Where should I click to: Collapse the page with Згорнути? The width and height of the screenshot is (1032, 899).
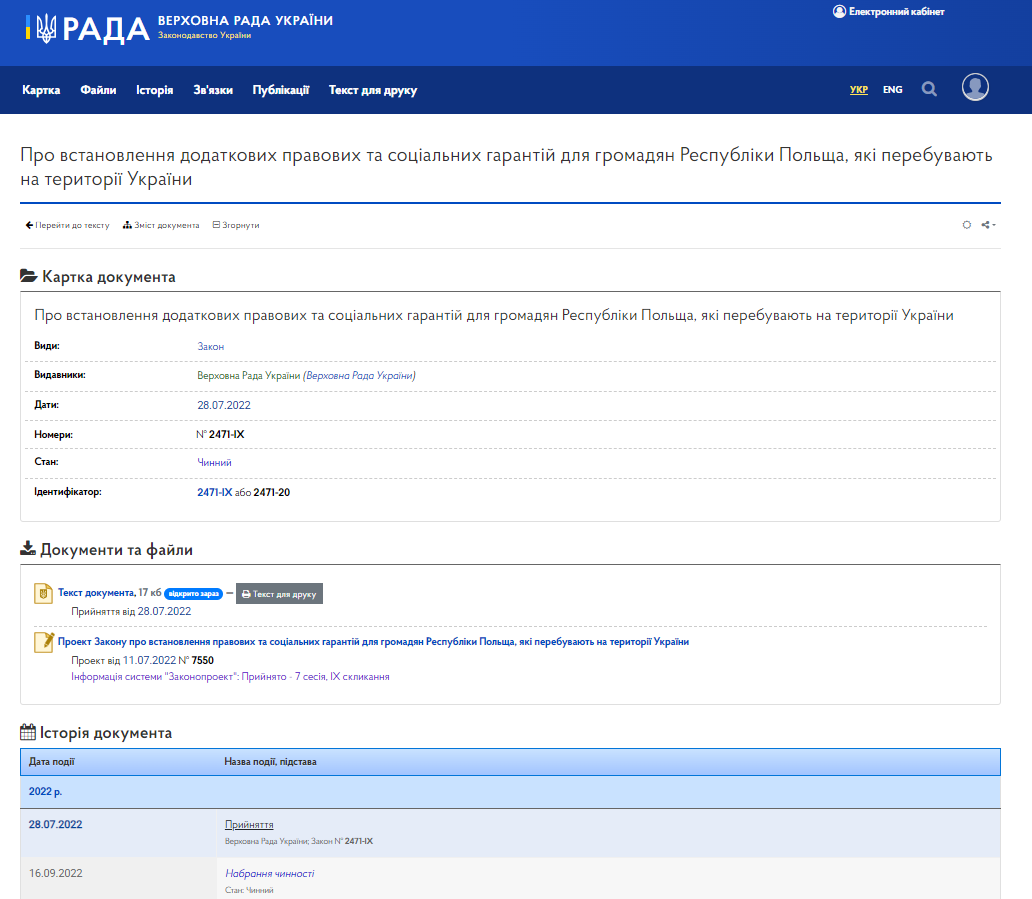coord(237,225)
